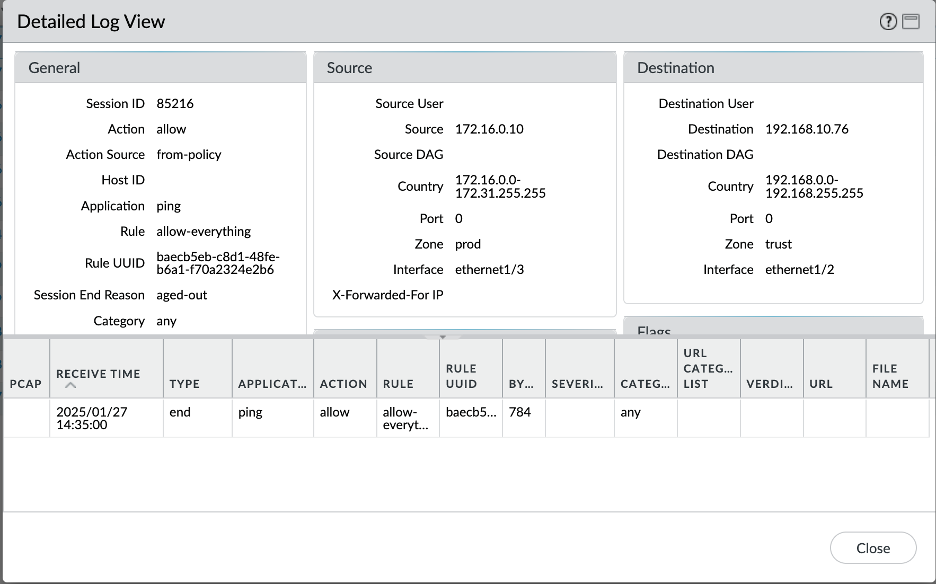
Task: Select the Severity column header
Action: pos(580,368)
